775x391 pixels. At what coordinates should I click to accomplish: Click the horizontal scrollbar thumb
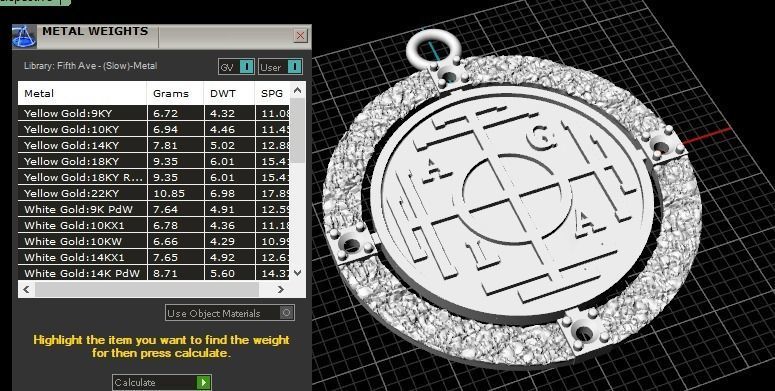146,289
